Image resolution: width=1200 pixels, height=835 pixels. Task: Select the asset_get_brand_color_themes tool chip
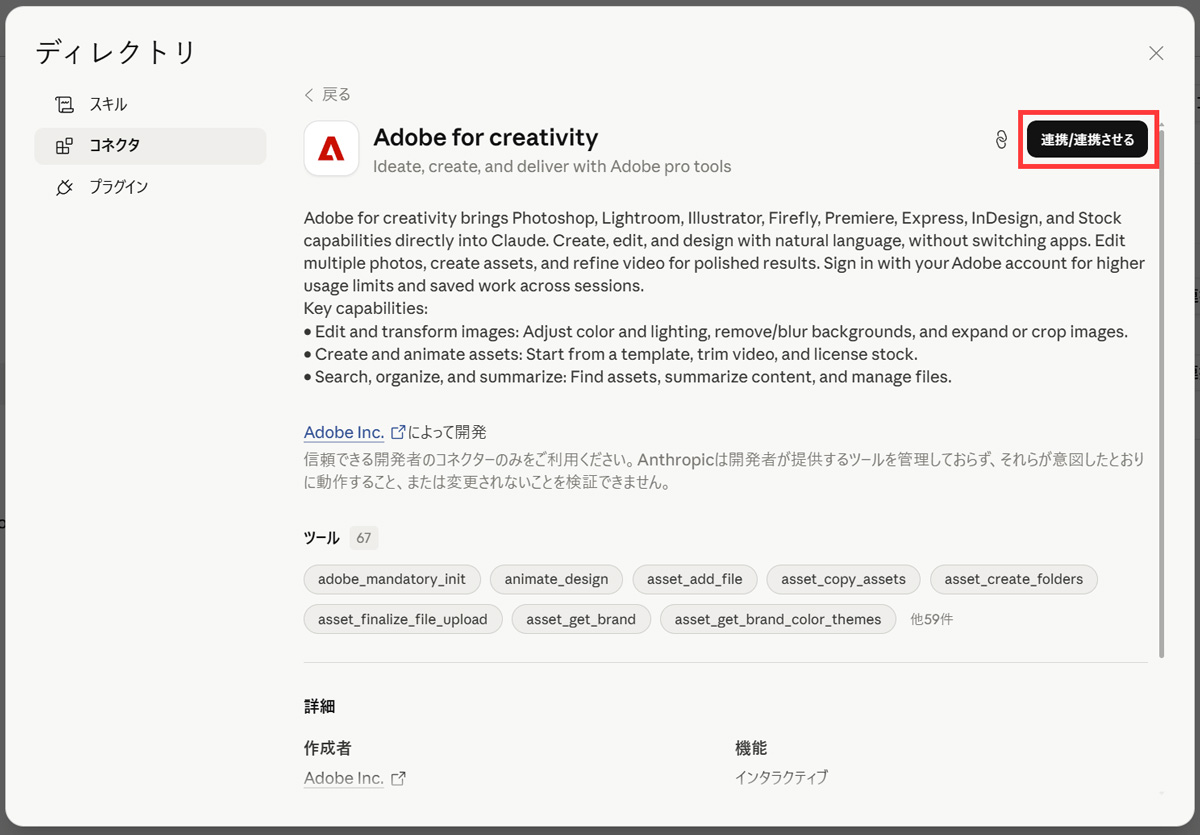click(778, 619)
